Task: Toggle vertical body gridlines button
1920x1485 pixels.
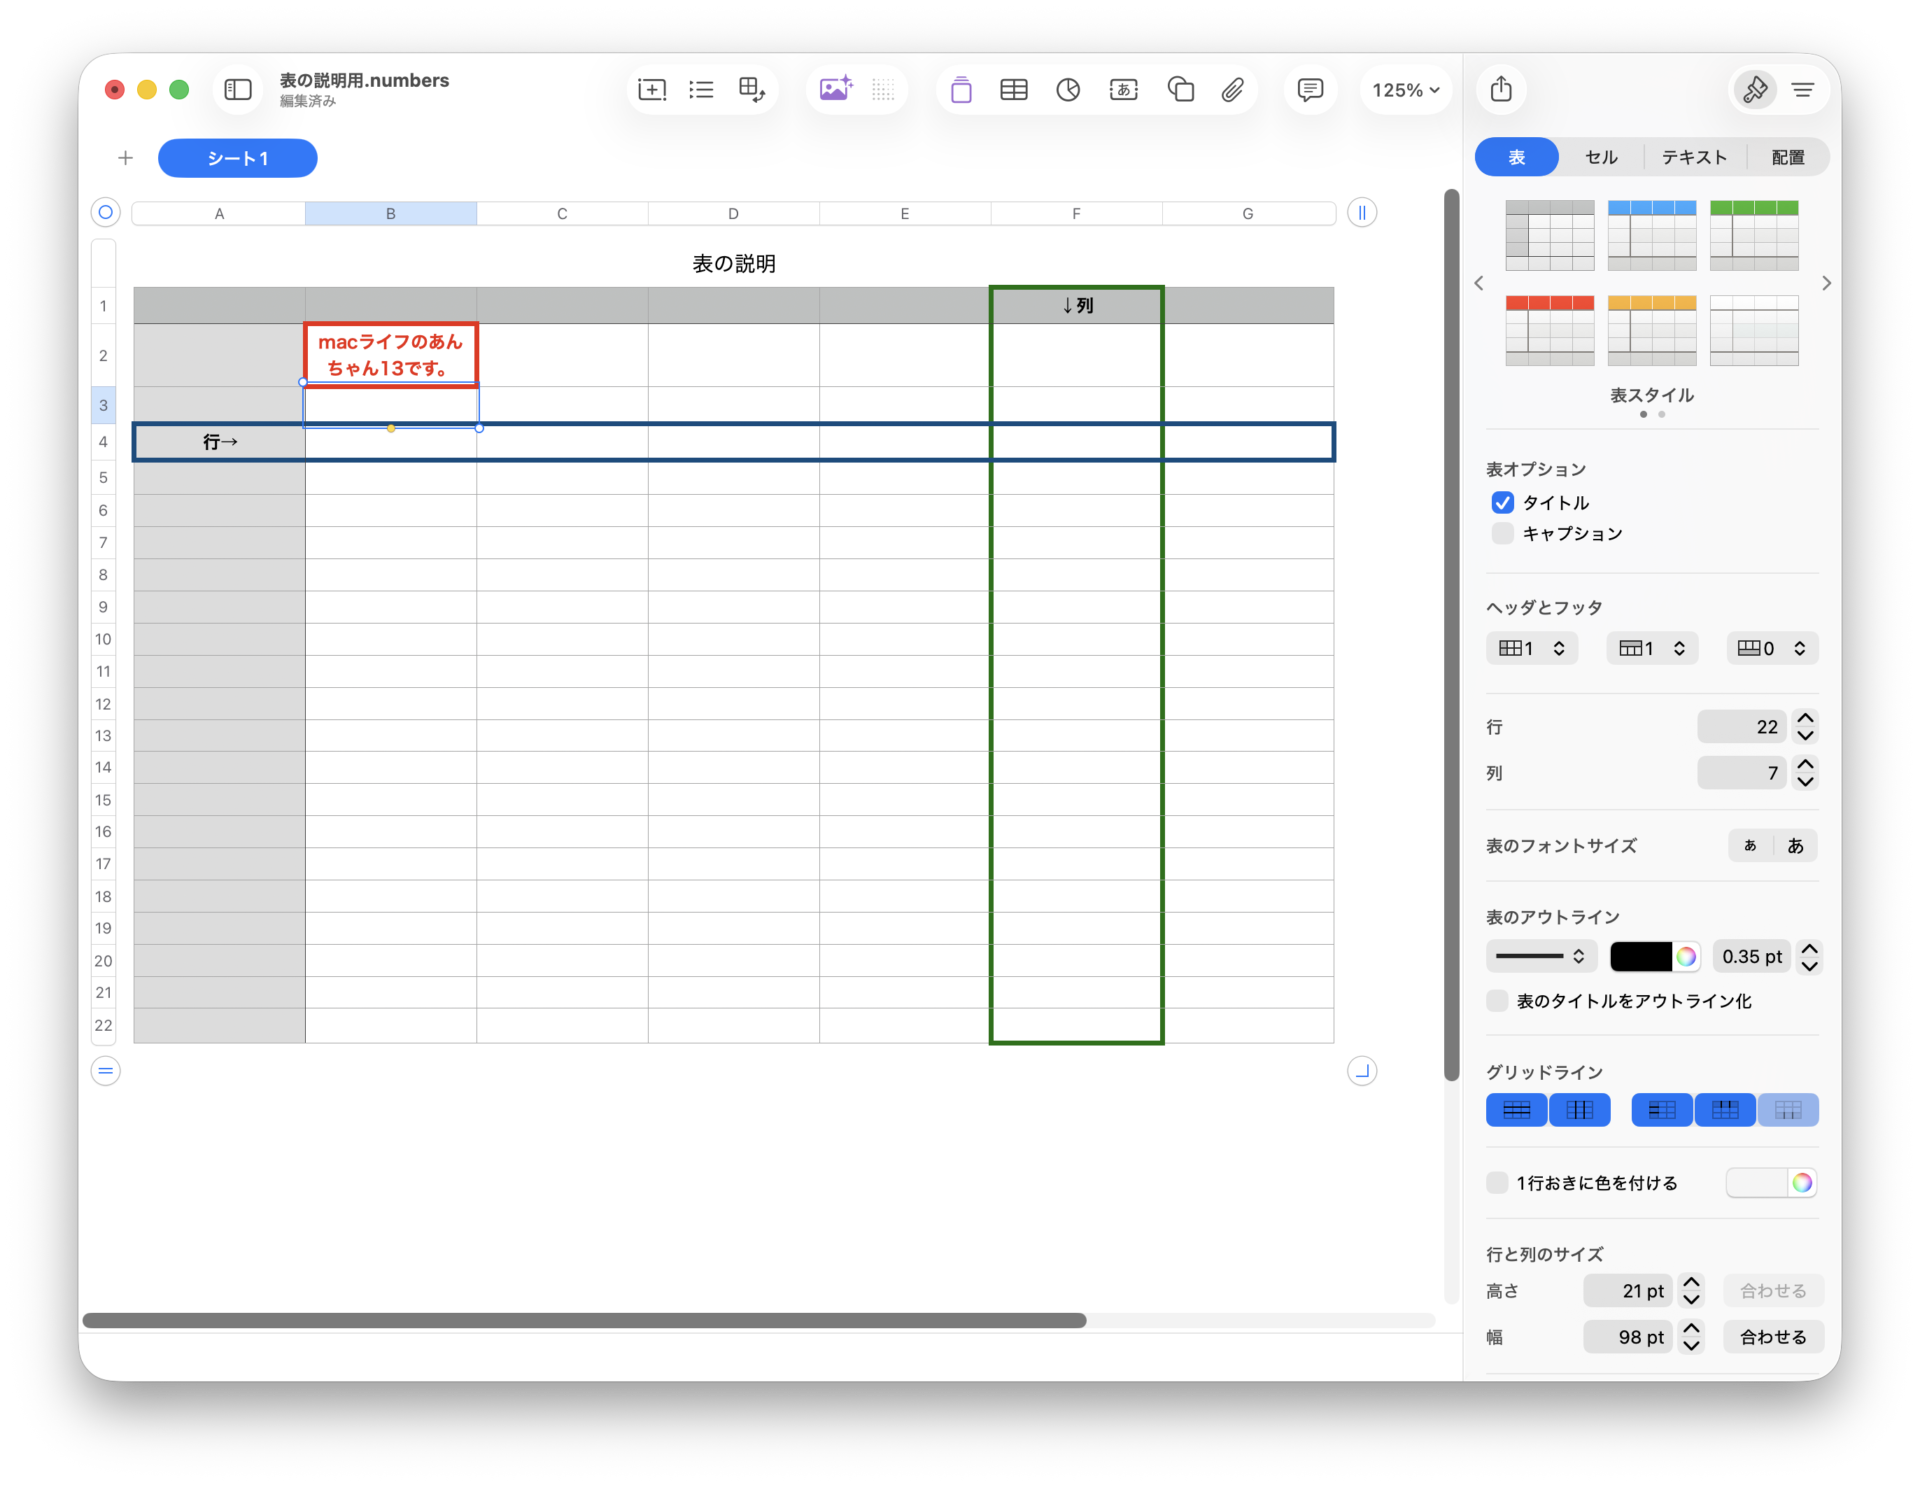Action: point(1580,1110)
